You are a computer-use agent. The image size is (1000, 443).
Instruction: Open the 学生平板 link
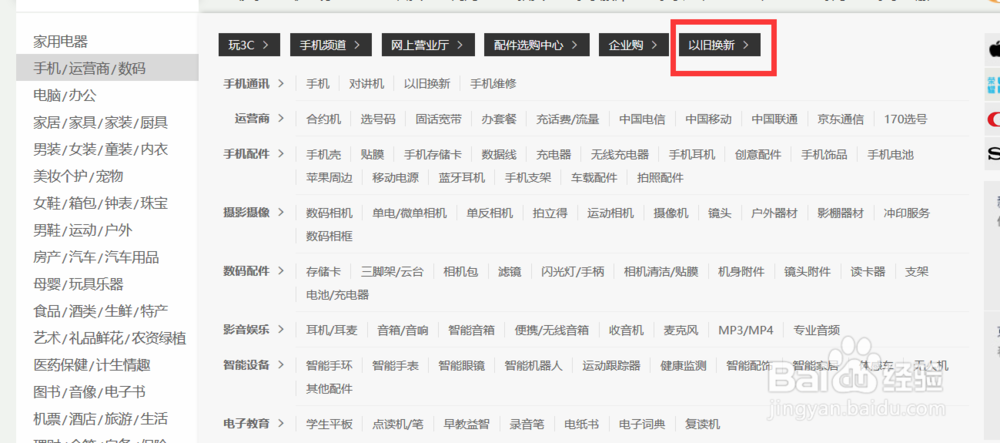[x=329, y=424]
